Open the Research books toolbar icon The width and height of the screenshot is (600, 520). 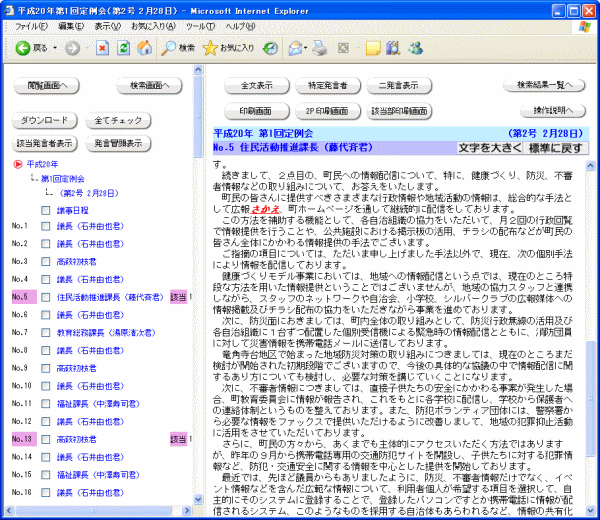393,48
